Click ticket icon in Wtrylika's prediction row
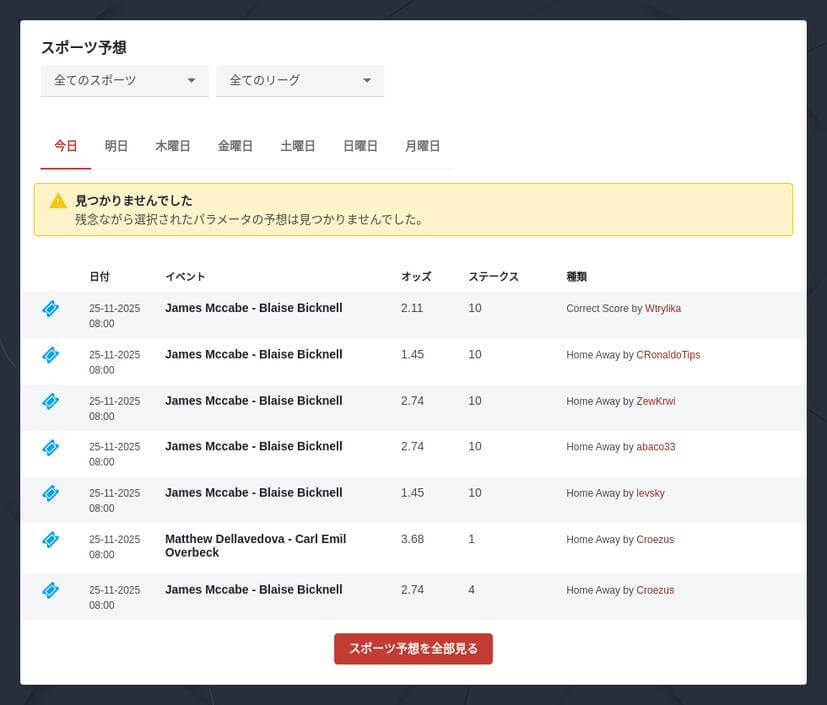 (x=51, y=309)
